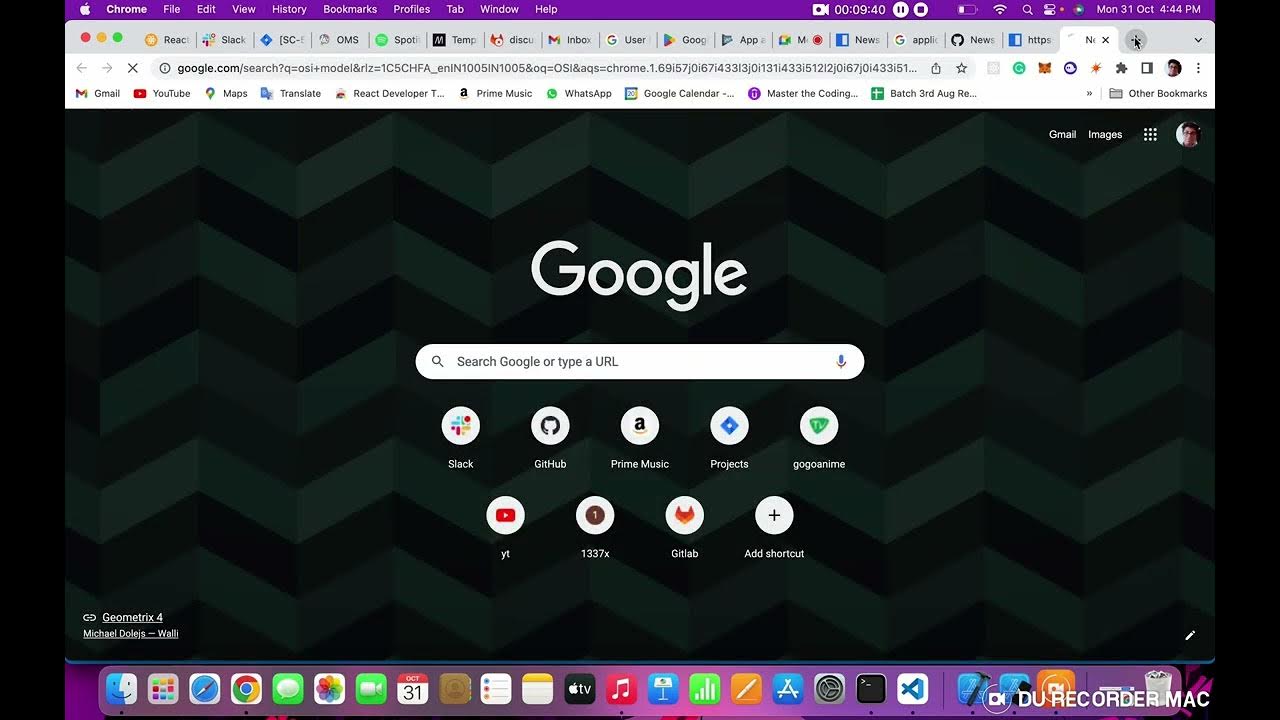Launch Terminal from the dock
The image size is (1280, 720).
[871, 689]
